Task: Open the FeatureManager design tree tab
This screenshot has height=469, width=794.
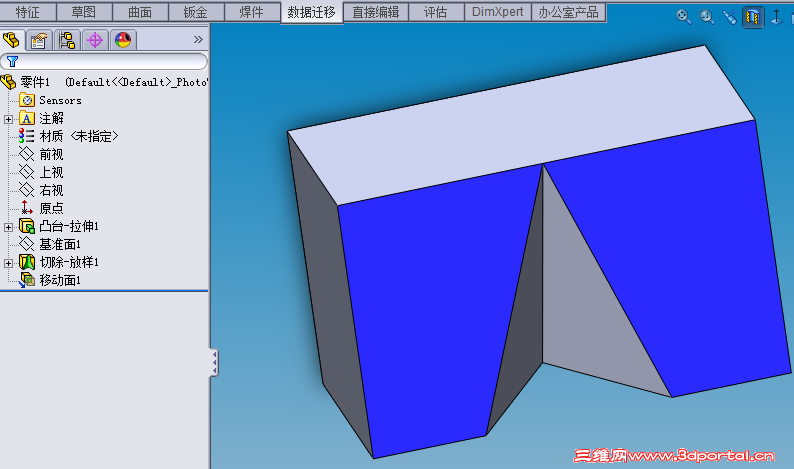Action: pyautogui.click(x=11, y=40)
